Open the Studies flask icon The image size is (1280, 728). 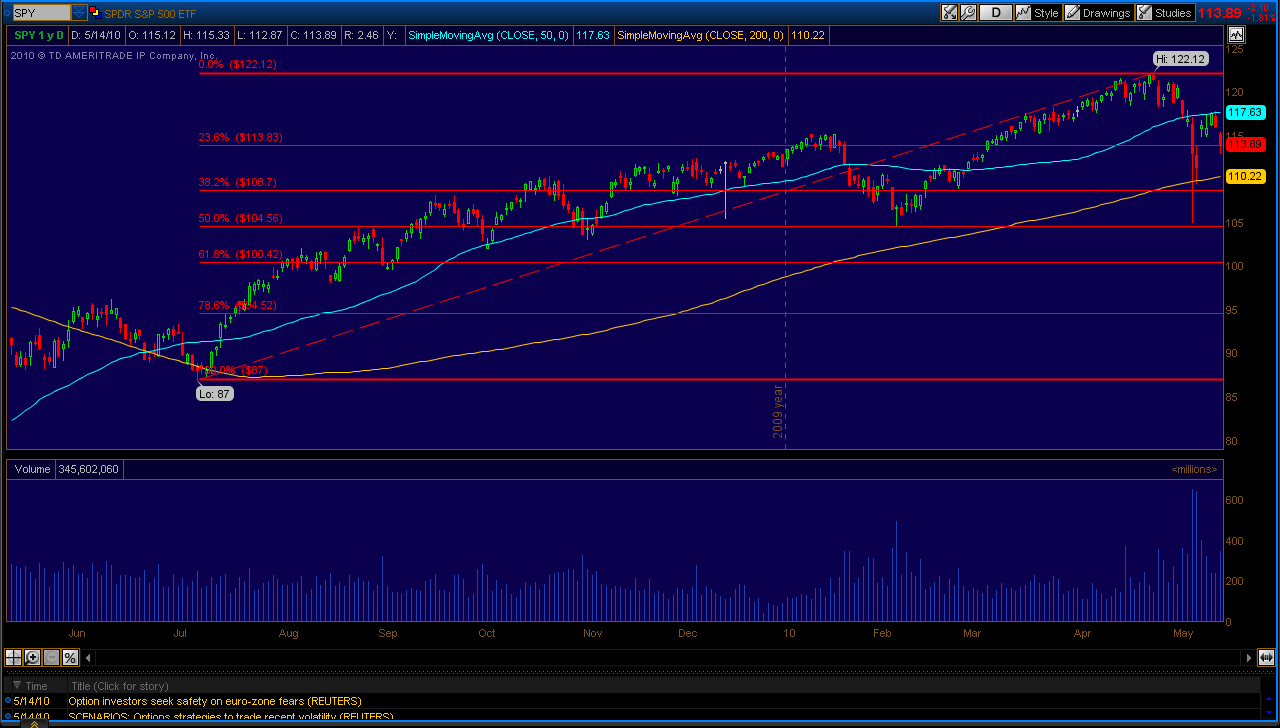(x=1145, y=13)
